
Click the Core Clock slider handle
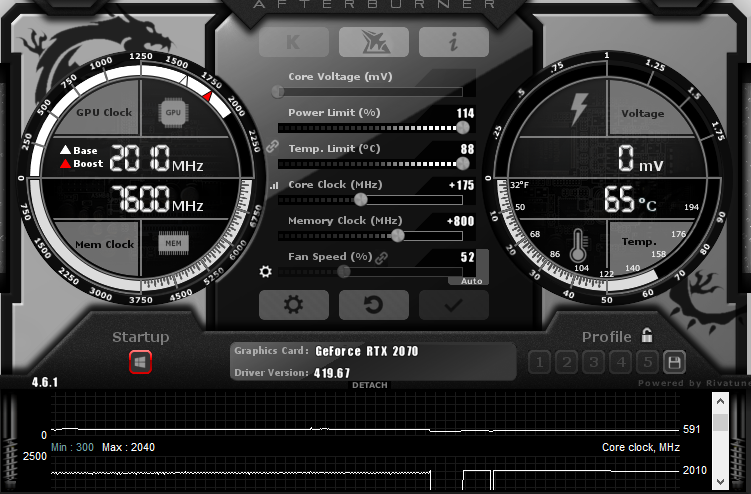click(361, 200)
